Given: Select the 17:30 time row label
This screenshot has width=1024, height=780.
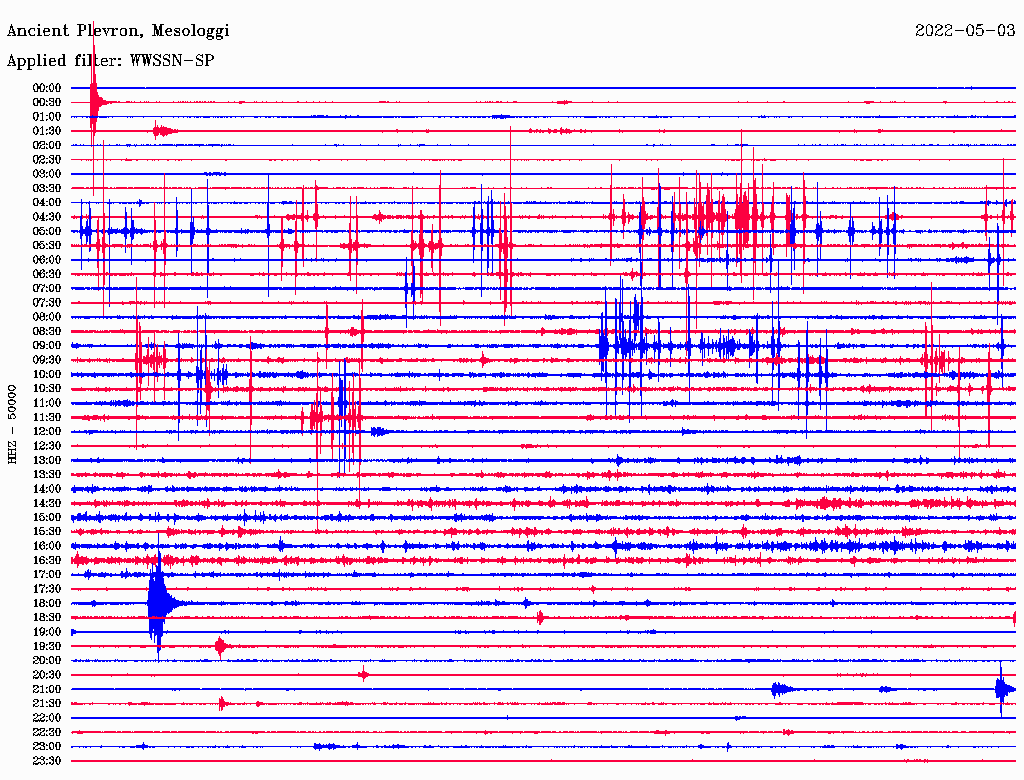Looking at the screenshot, I should (x=47, y=589).
